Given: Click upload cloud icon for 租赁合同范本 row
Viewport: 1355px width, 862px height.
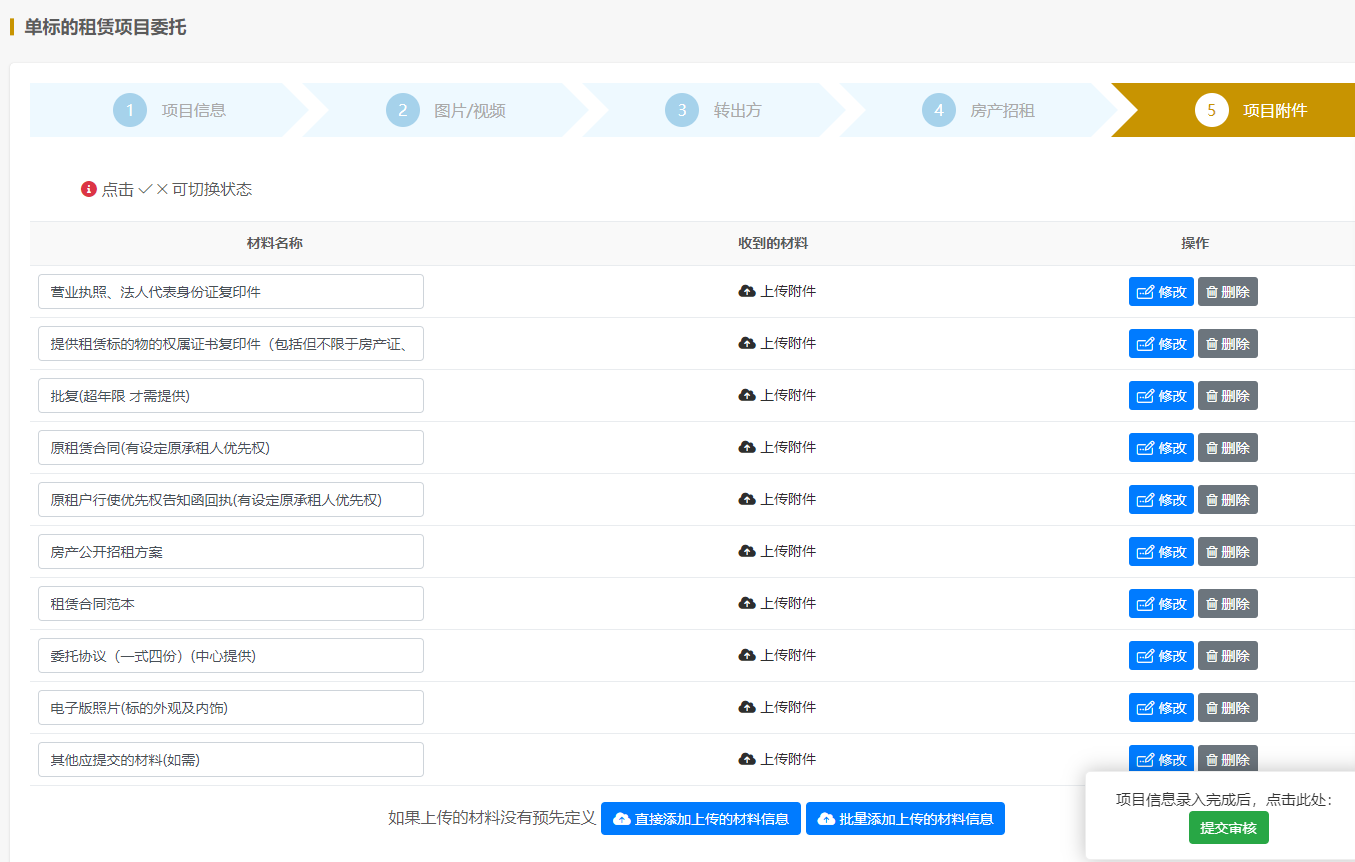Looking at the screenshot, I should coord(746,603).
